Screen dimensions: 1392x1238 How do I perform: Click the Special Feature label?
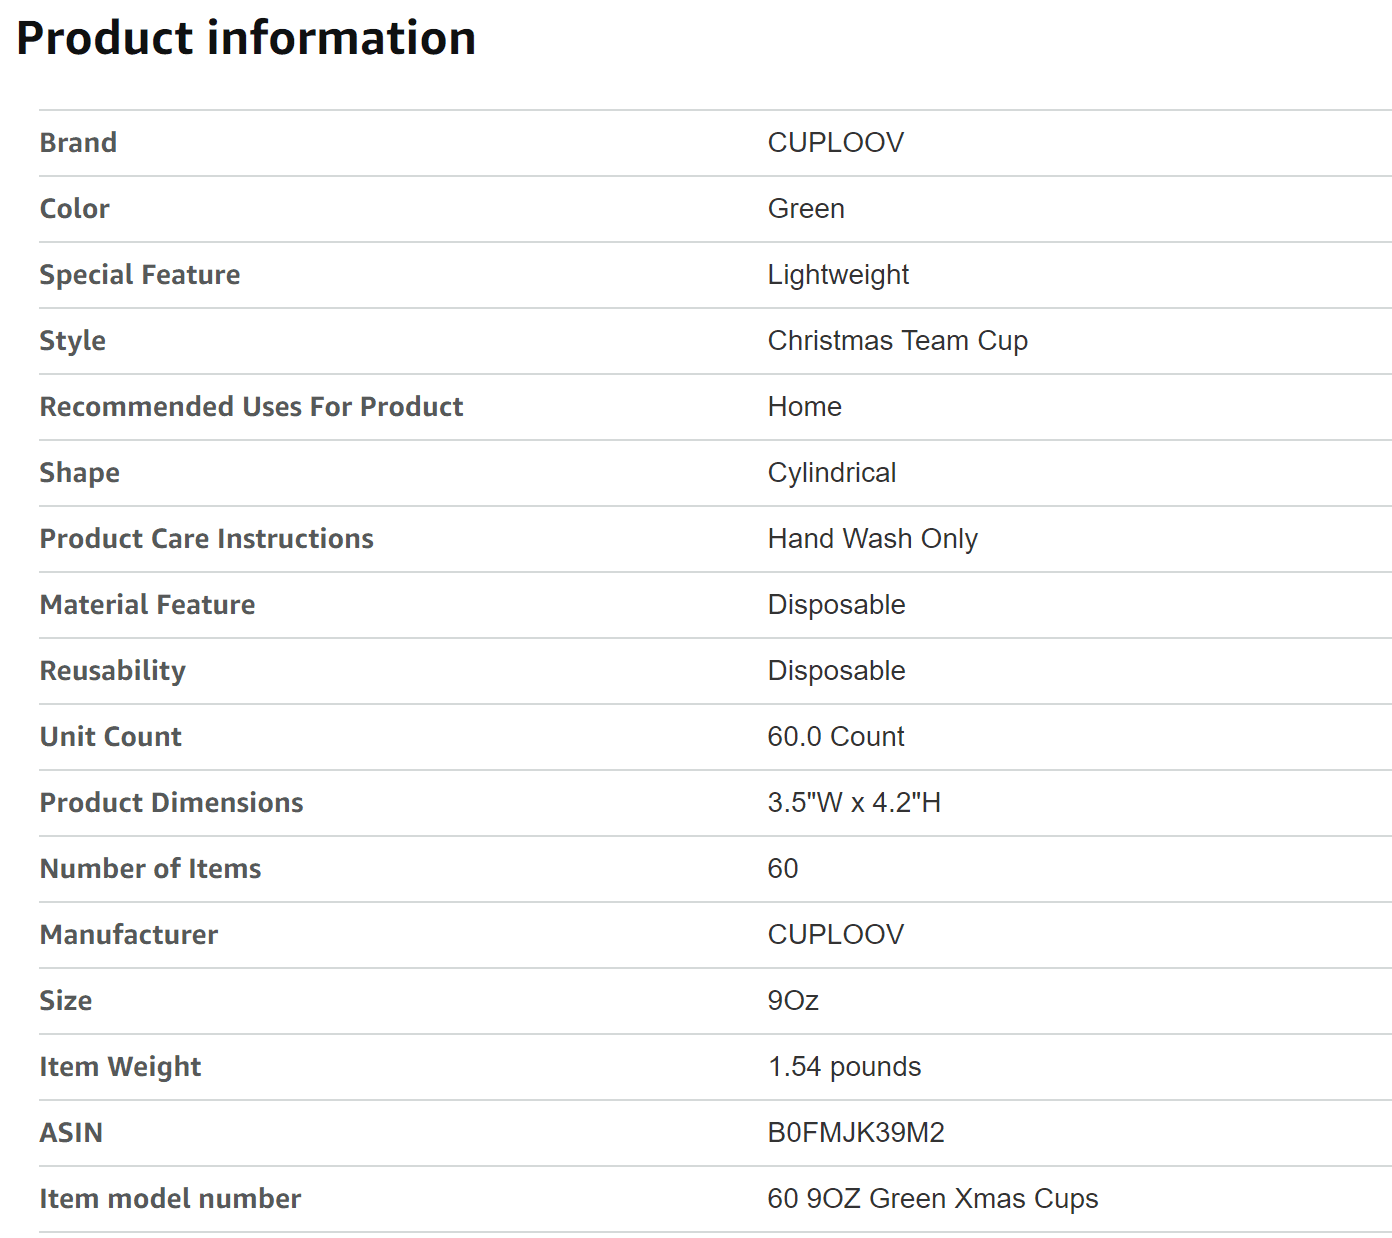pos(140,275)
